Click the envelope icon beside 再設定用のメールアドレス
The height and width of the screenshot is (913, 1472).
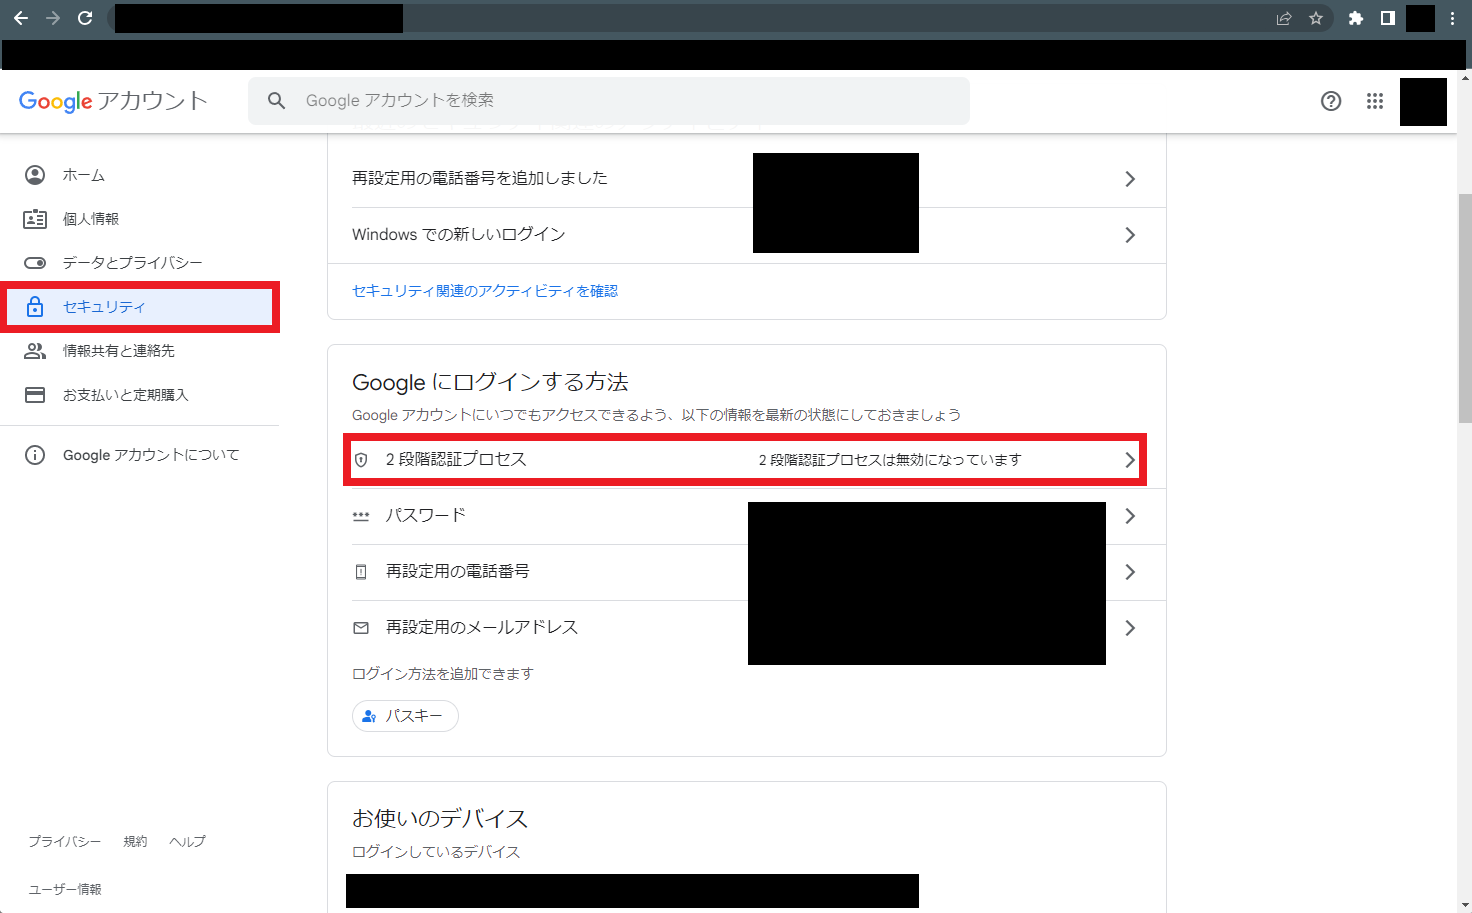click(361, 628)
